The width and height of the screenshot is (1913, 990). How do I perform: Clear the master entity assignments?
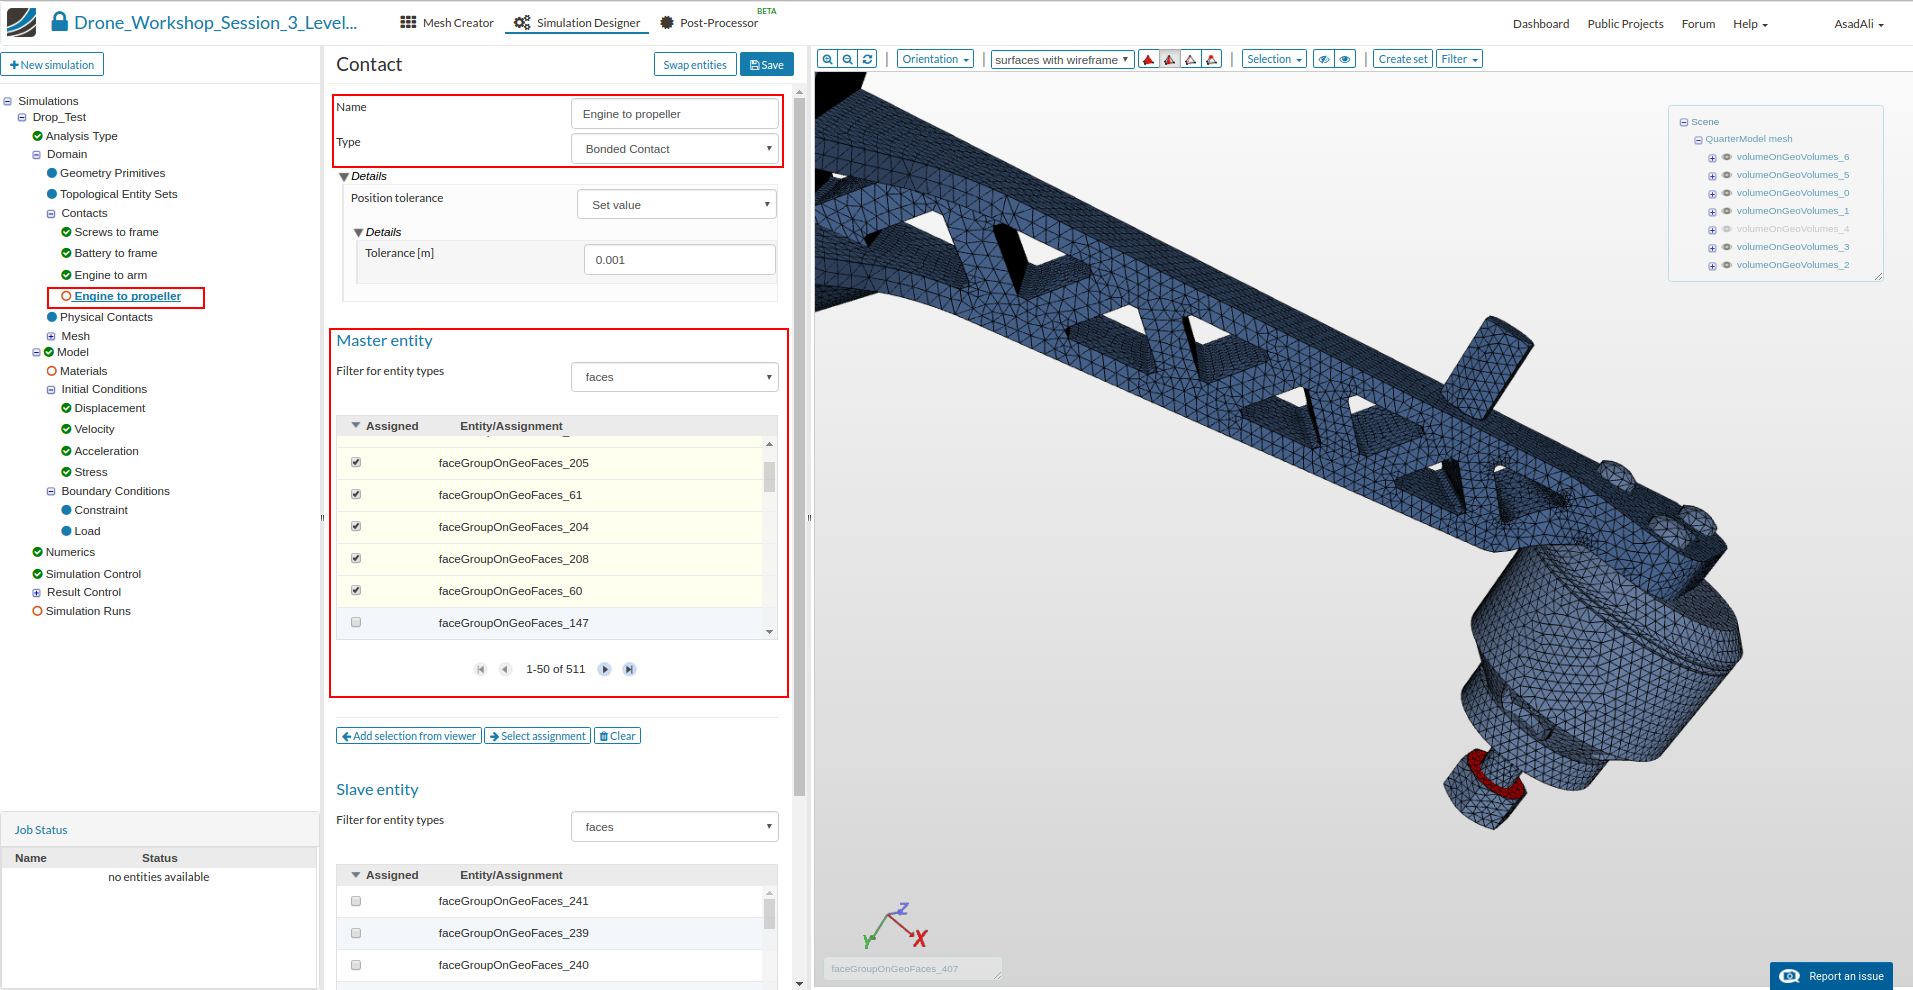tap(617, 736)
